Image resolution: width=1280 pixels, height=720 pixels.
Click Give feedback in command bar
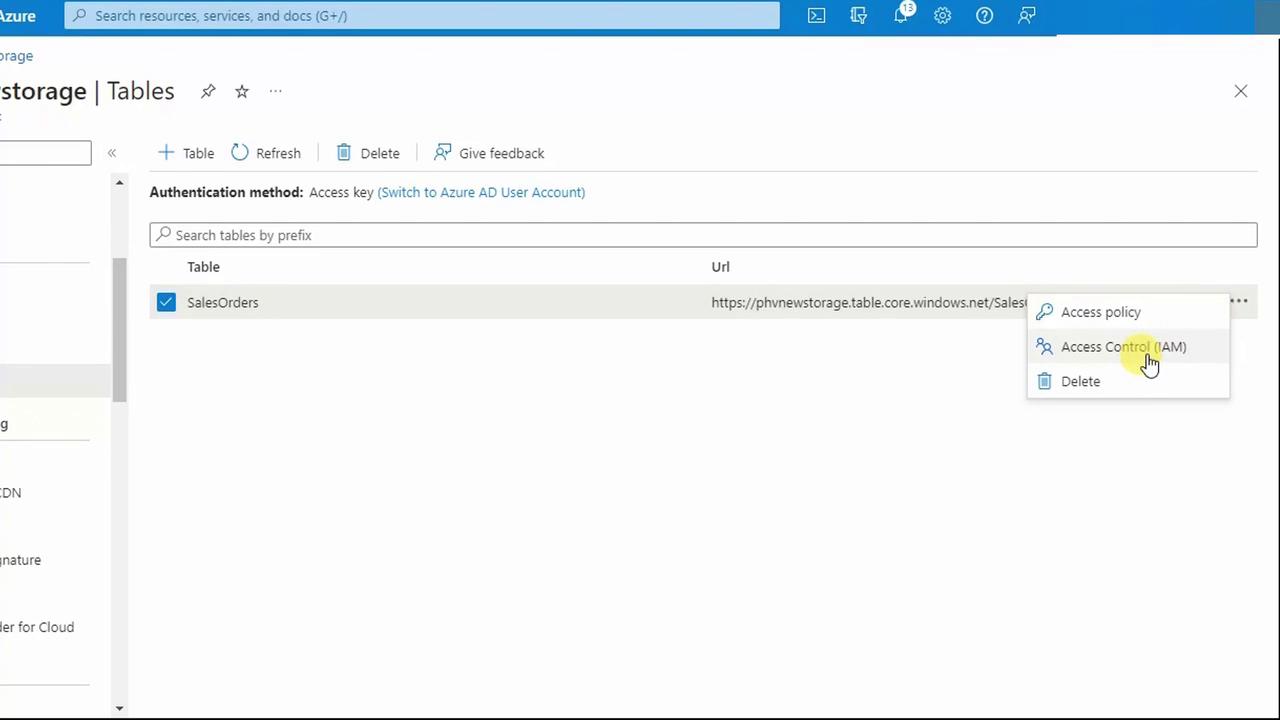click(489, 153)
